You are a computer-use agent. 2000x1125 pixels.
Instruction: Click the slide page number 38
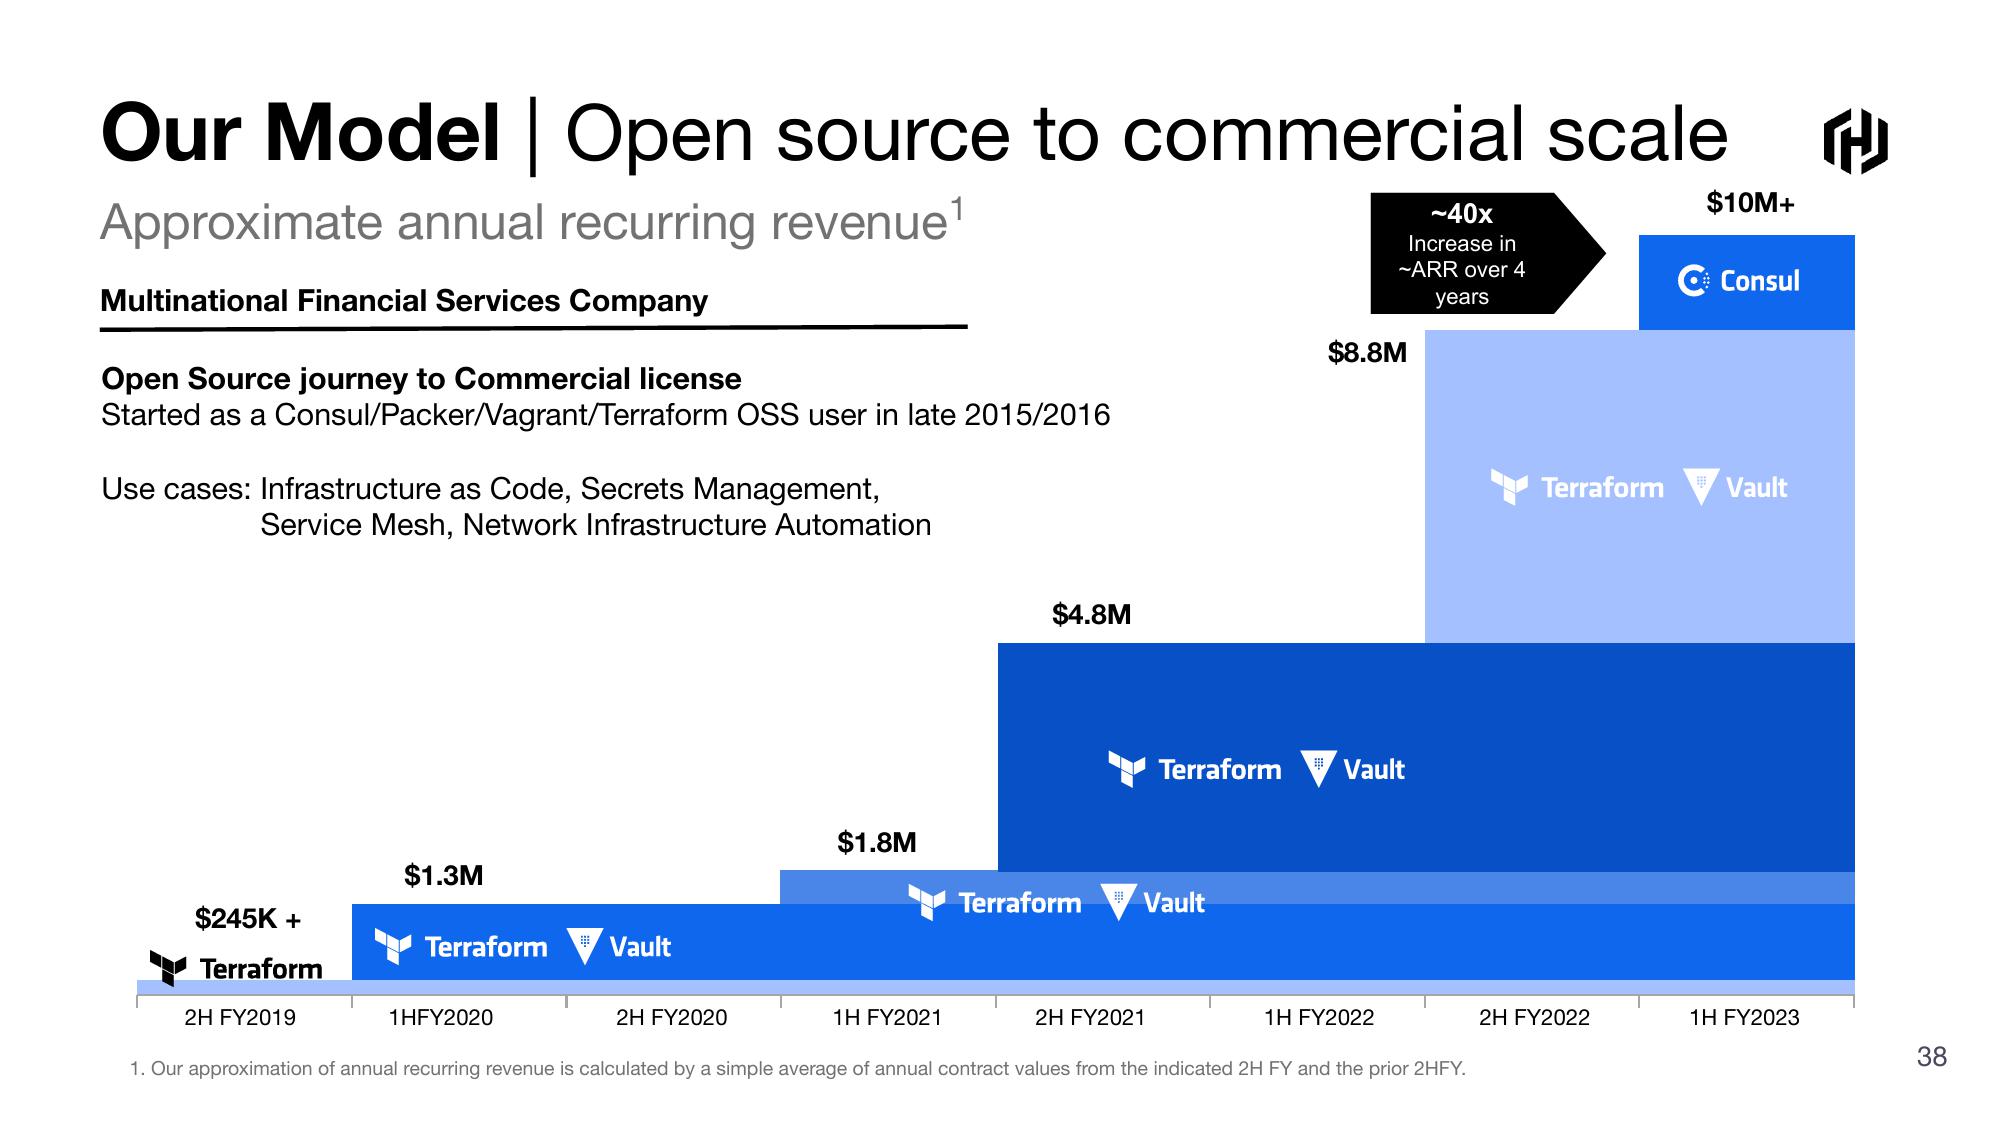pyautogui.click(x=1931, y=1057)
